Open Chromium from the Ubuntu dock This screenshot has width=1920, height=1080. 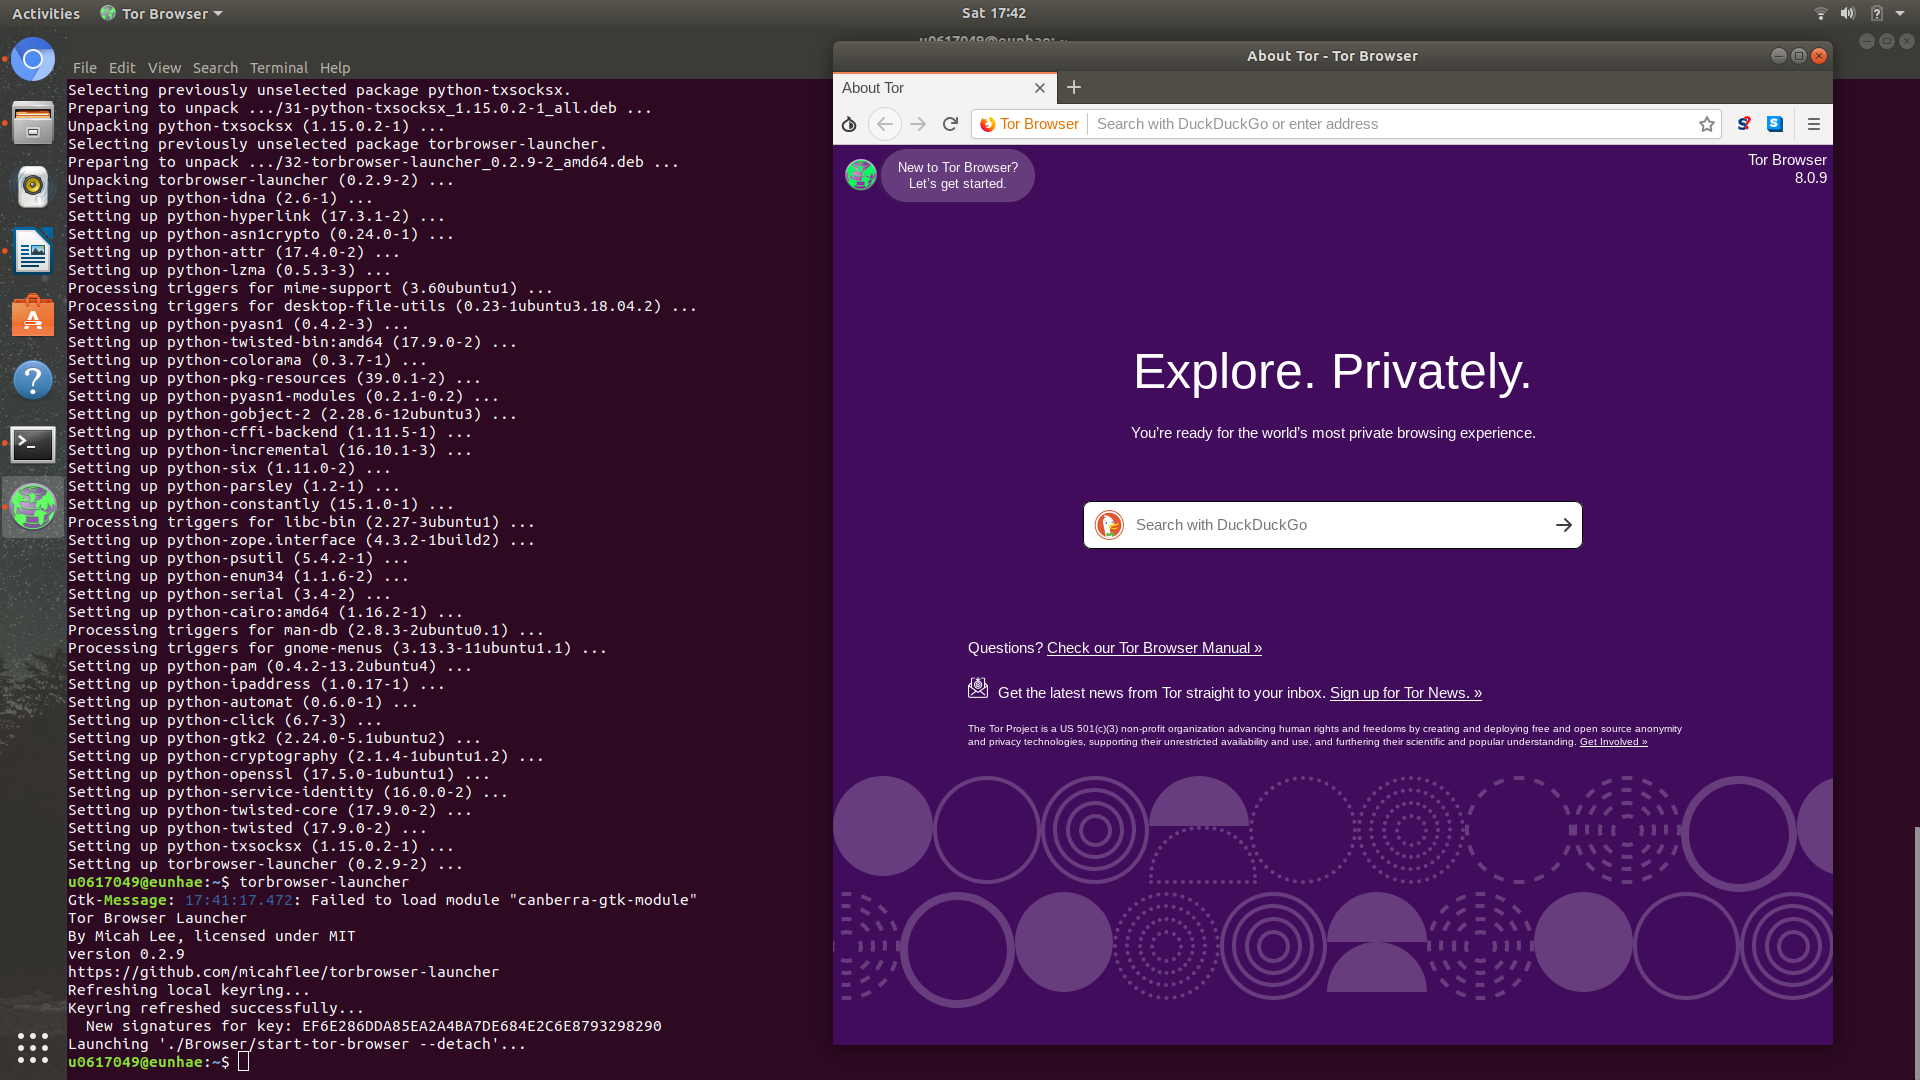33,60
